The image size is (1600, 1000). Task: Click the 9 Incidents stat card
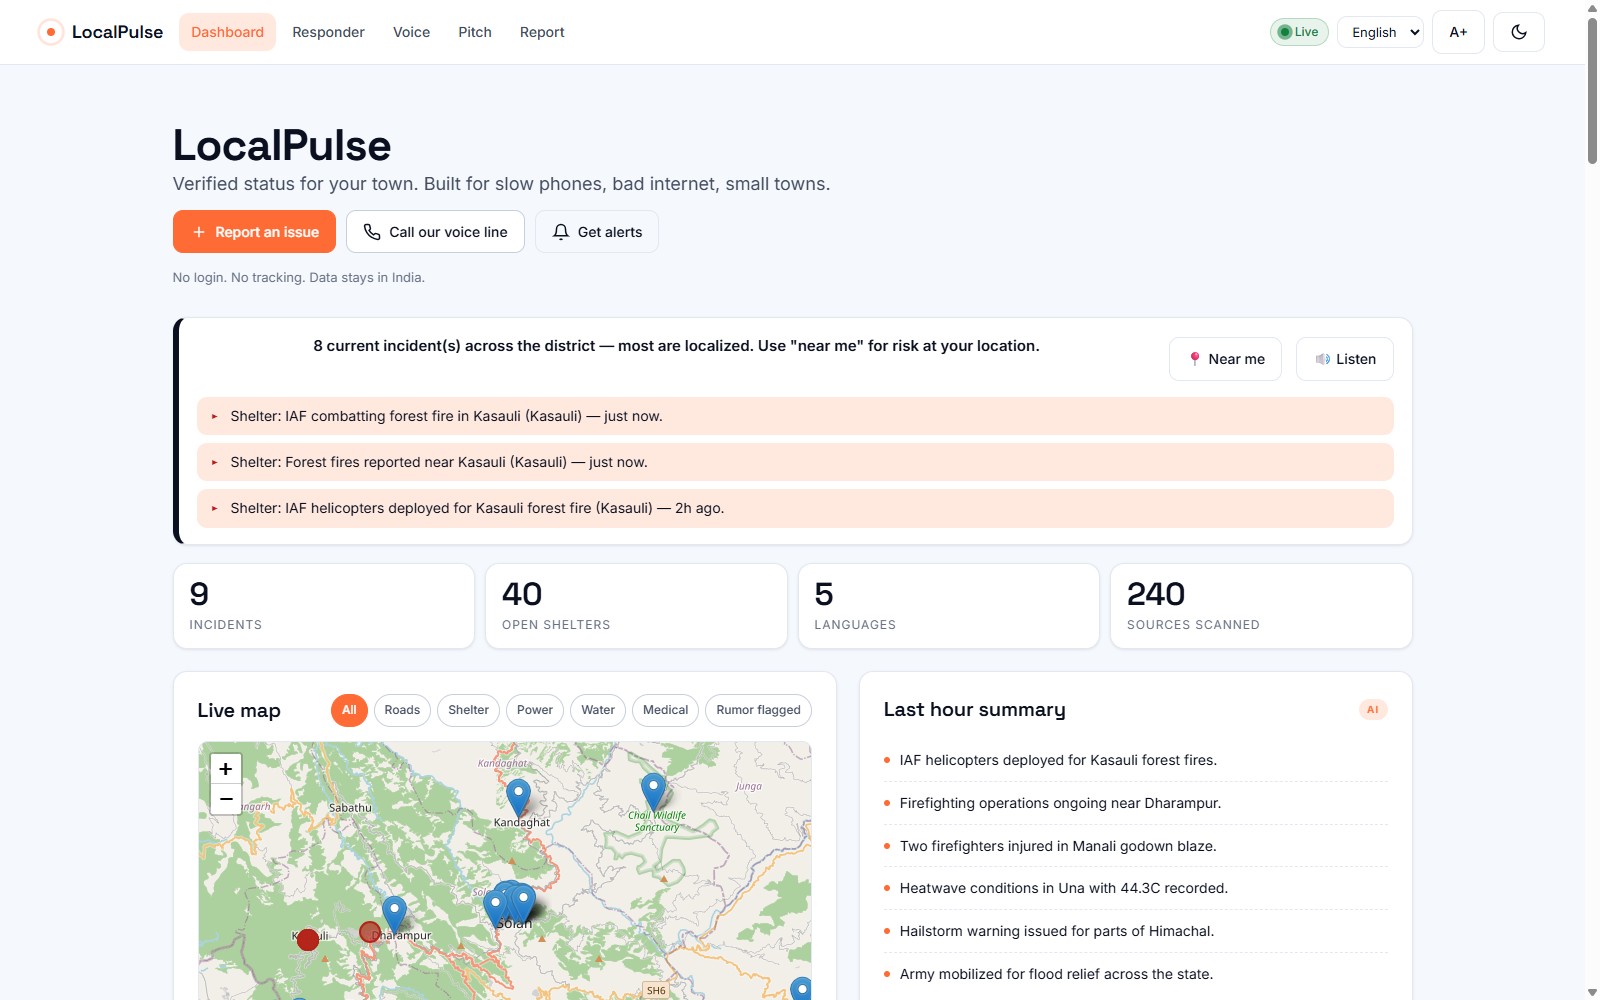(324, 606)
